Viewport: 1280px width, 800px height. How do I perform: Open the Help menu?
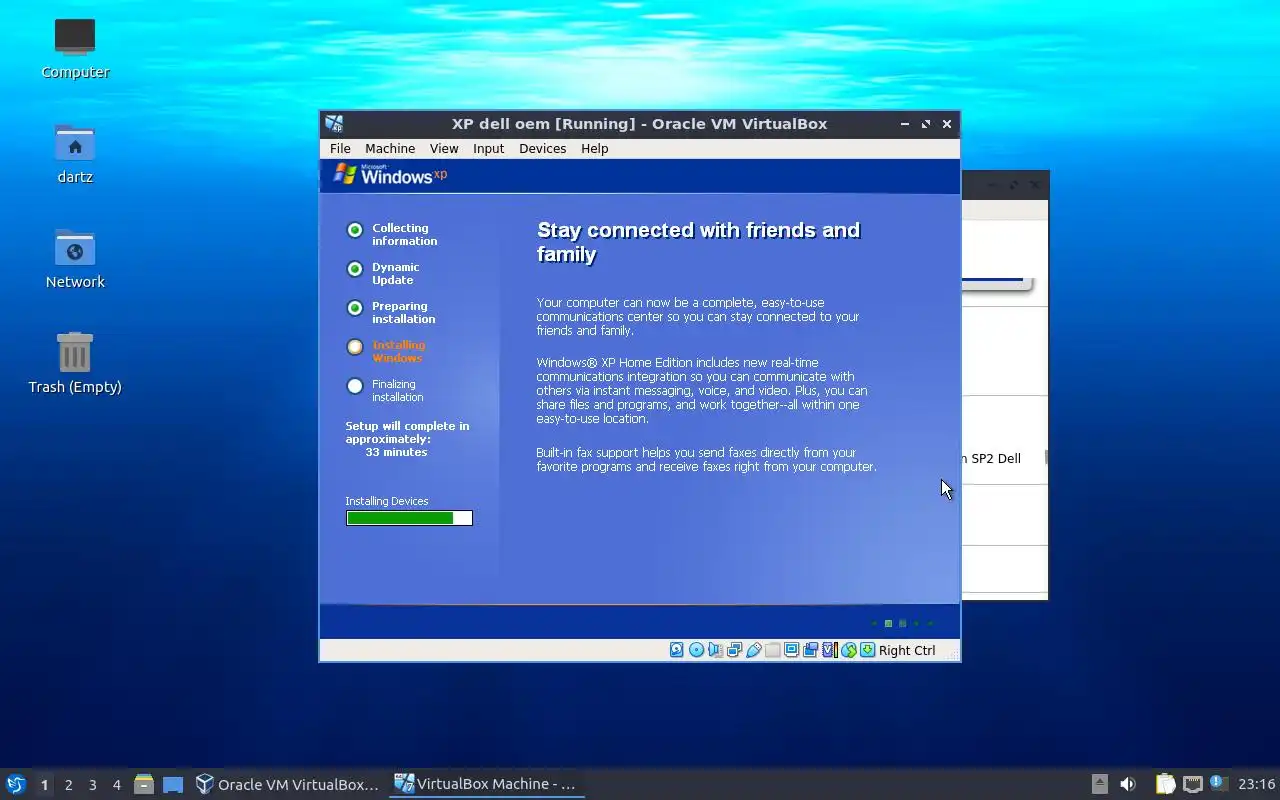(x=595, y=148)
